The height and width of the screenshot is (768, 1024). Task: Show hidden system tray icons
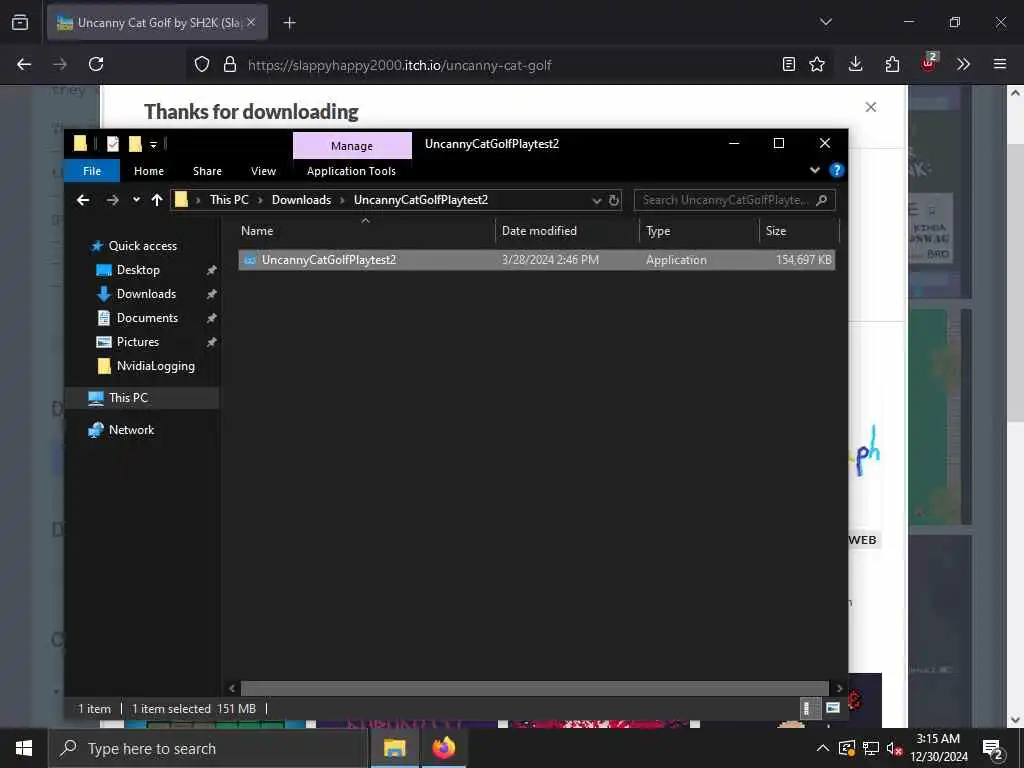click(823, 748)
